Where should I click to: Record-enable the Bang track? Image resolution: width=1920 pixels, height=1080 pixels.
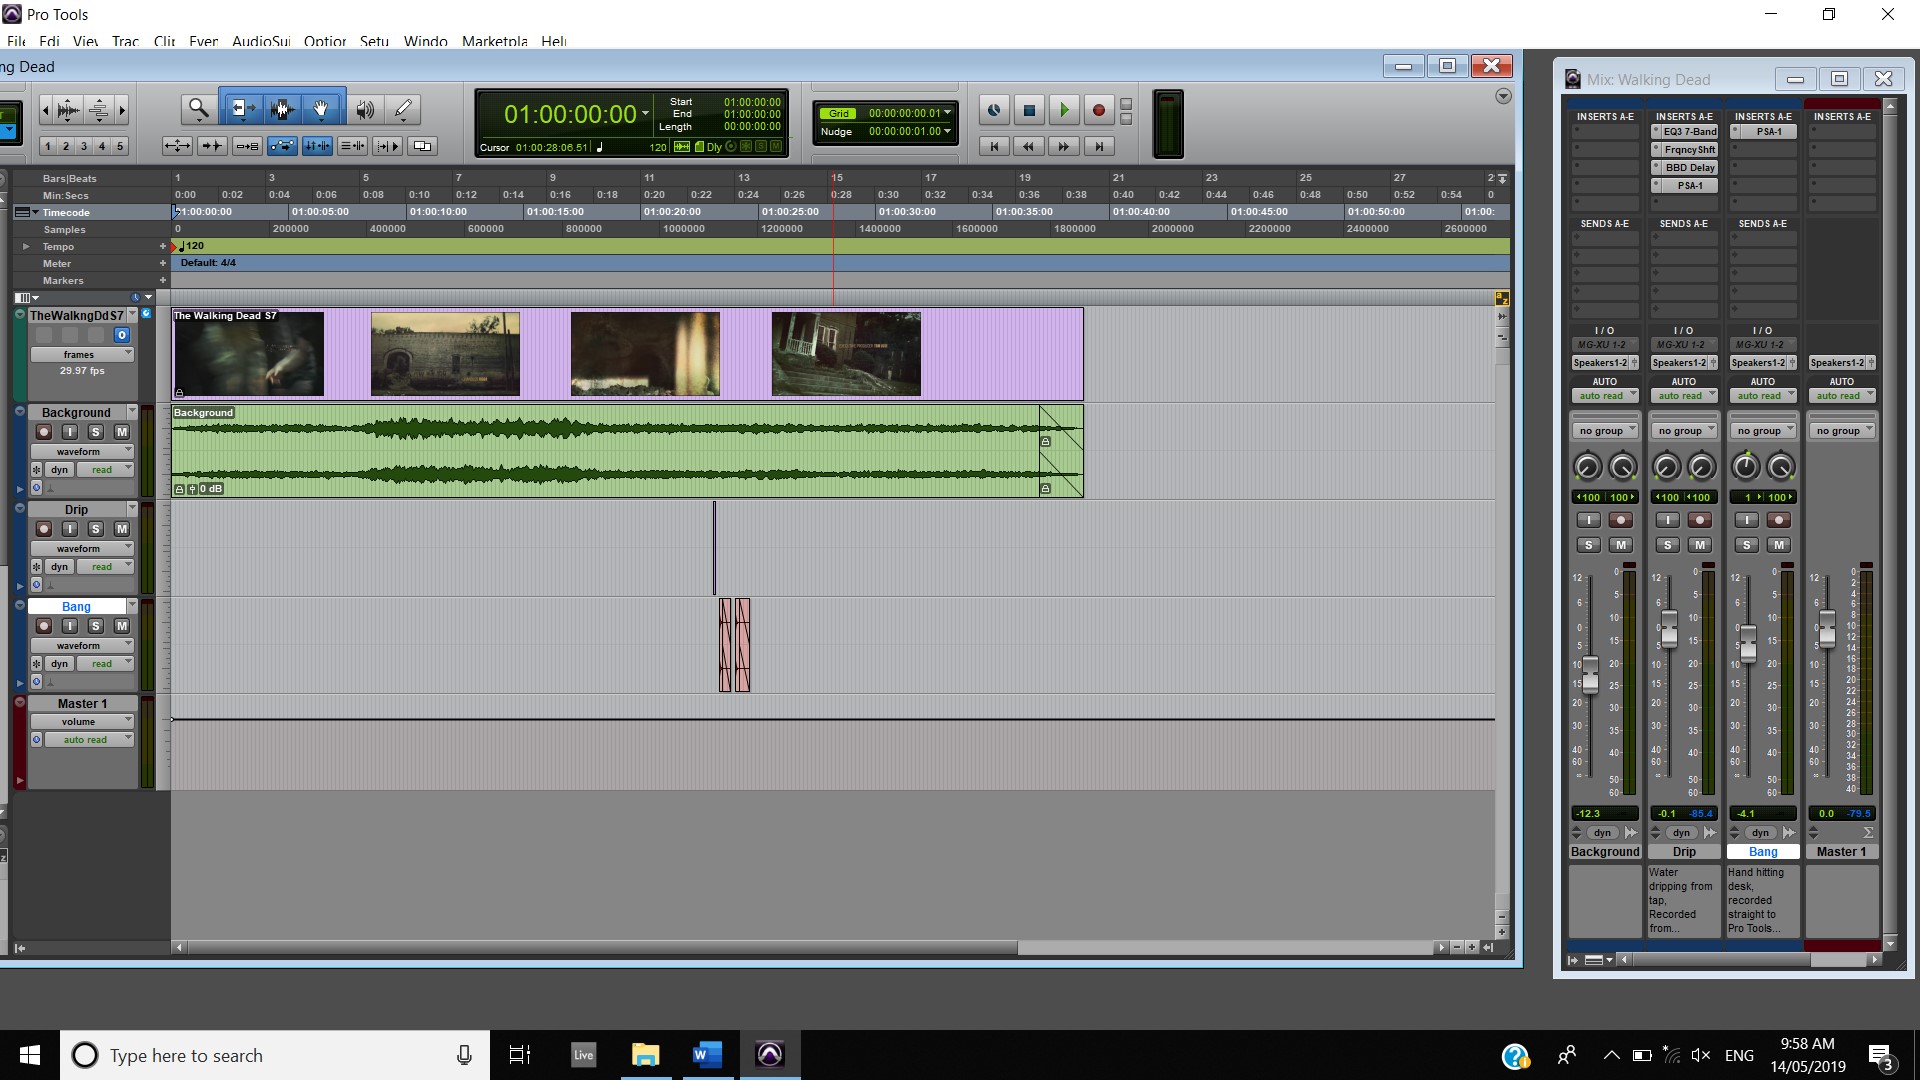click(43, 626)
